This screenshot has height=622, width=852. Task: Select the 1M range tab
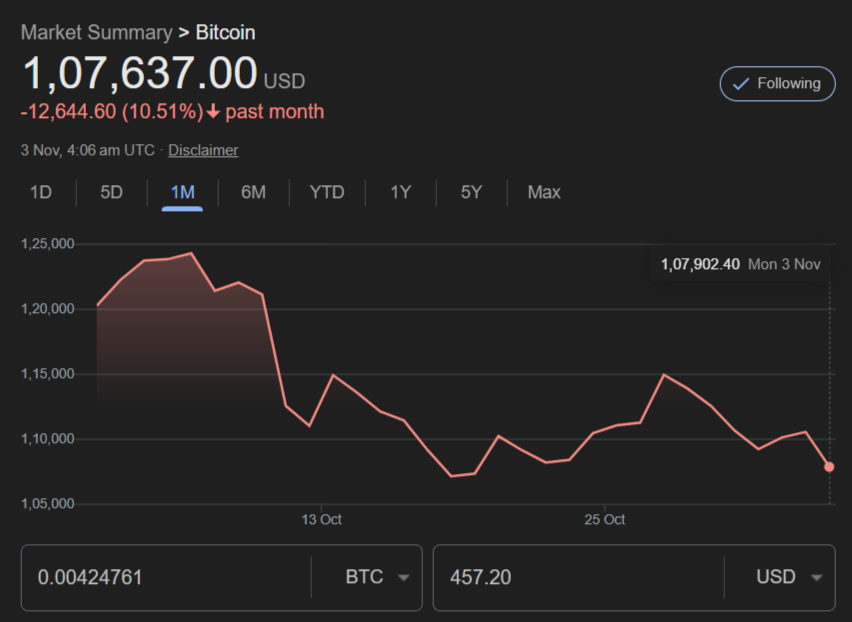(183, 192)
